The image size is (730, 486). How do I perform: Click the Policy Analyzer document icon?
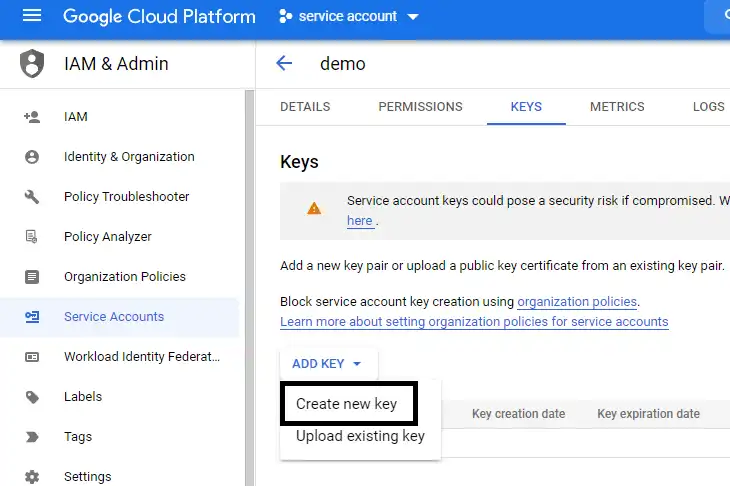pos(32,236)
